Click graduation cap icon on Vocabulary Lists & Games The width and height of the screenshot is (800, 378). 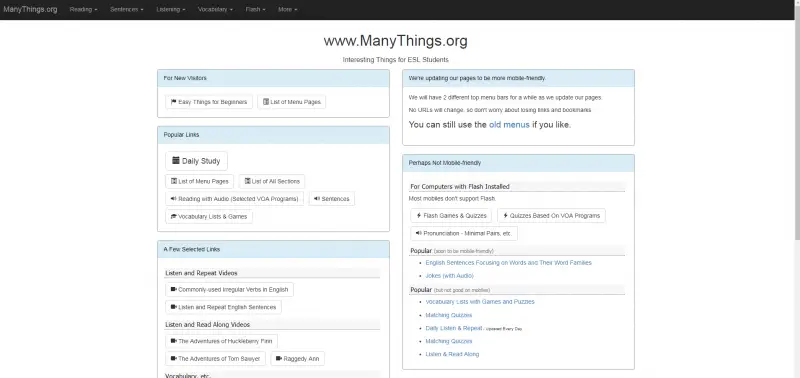click(x=173, y=216)
